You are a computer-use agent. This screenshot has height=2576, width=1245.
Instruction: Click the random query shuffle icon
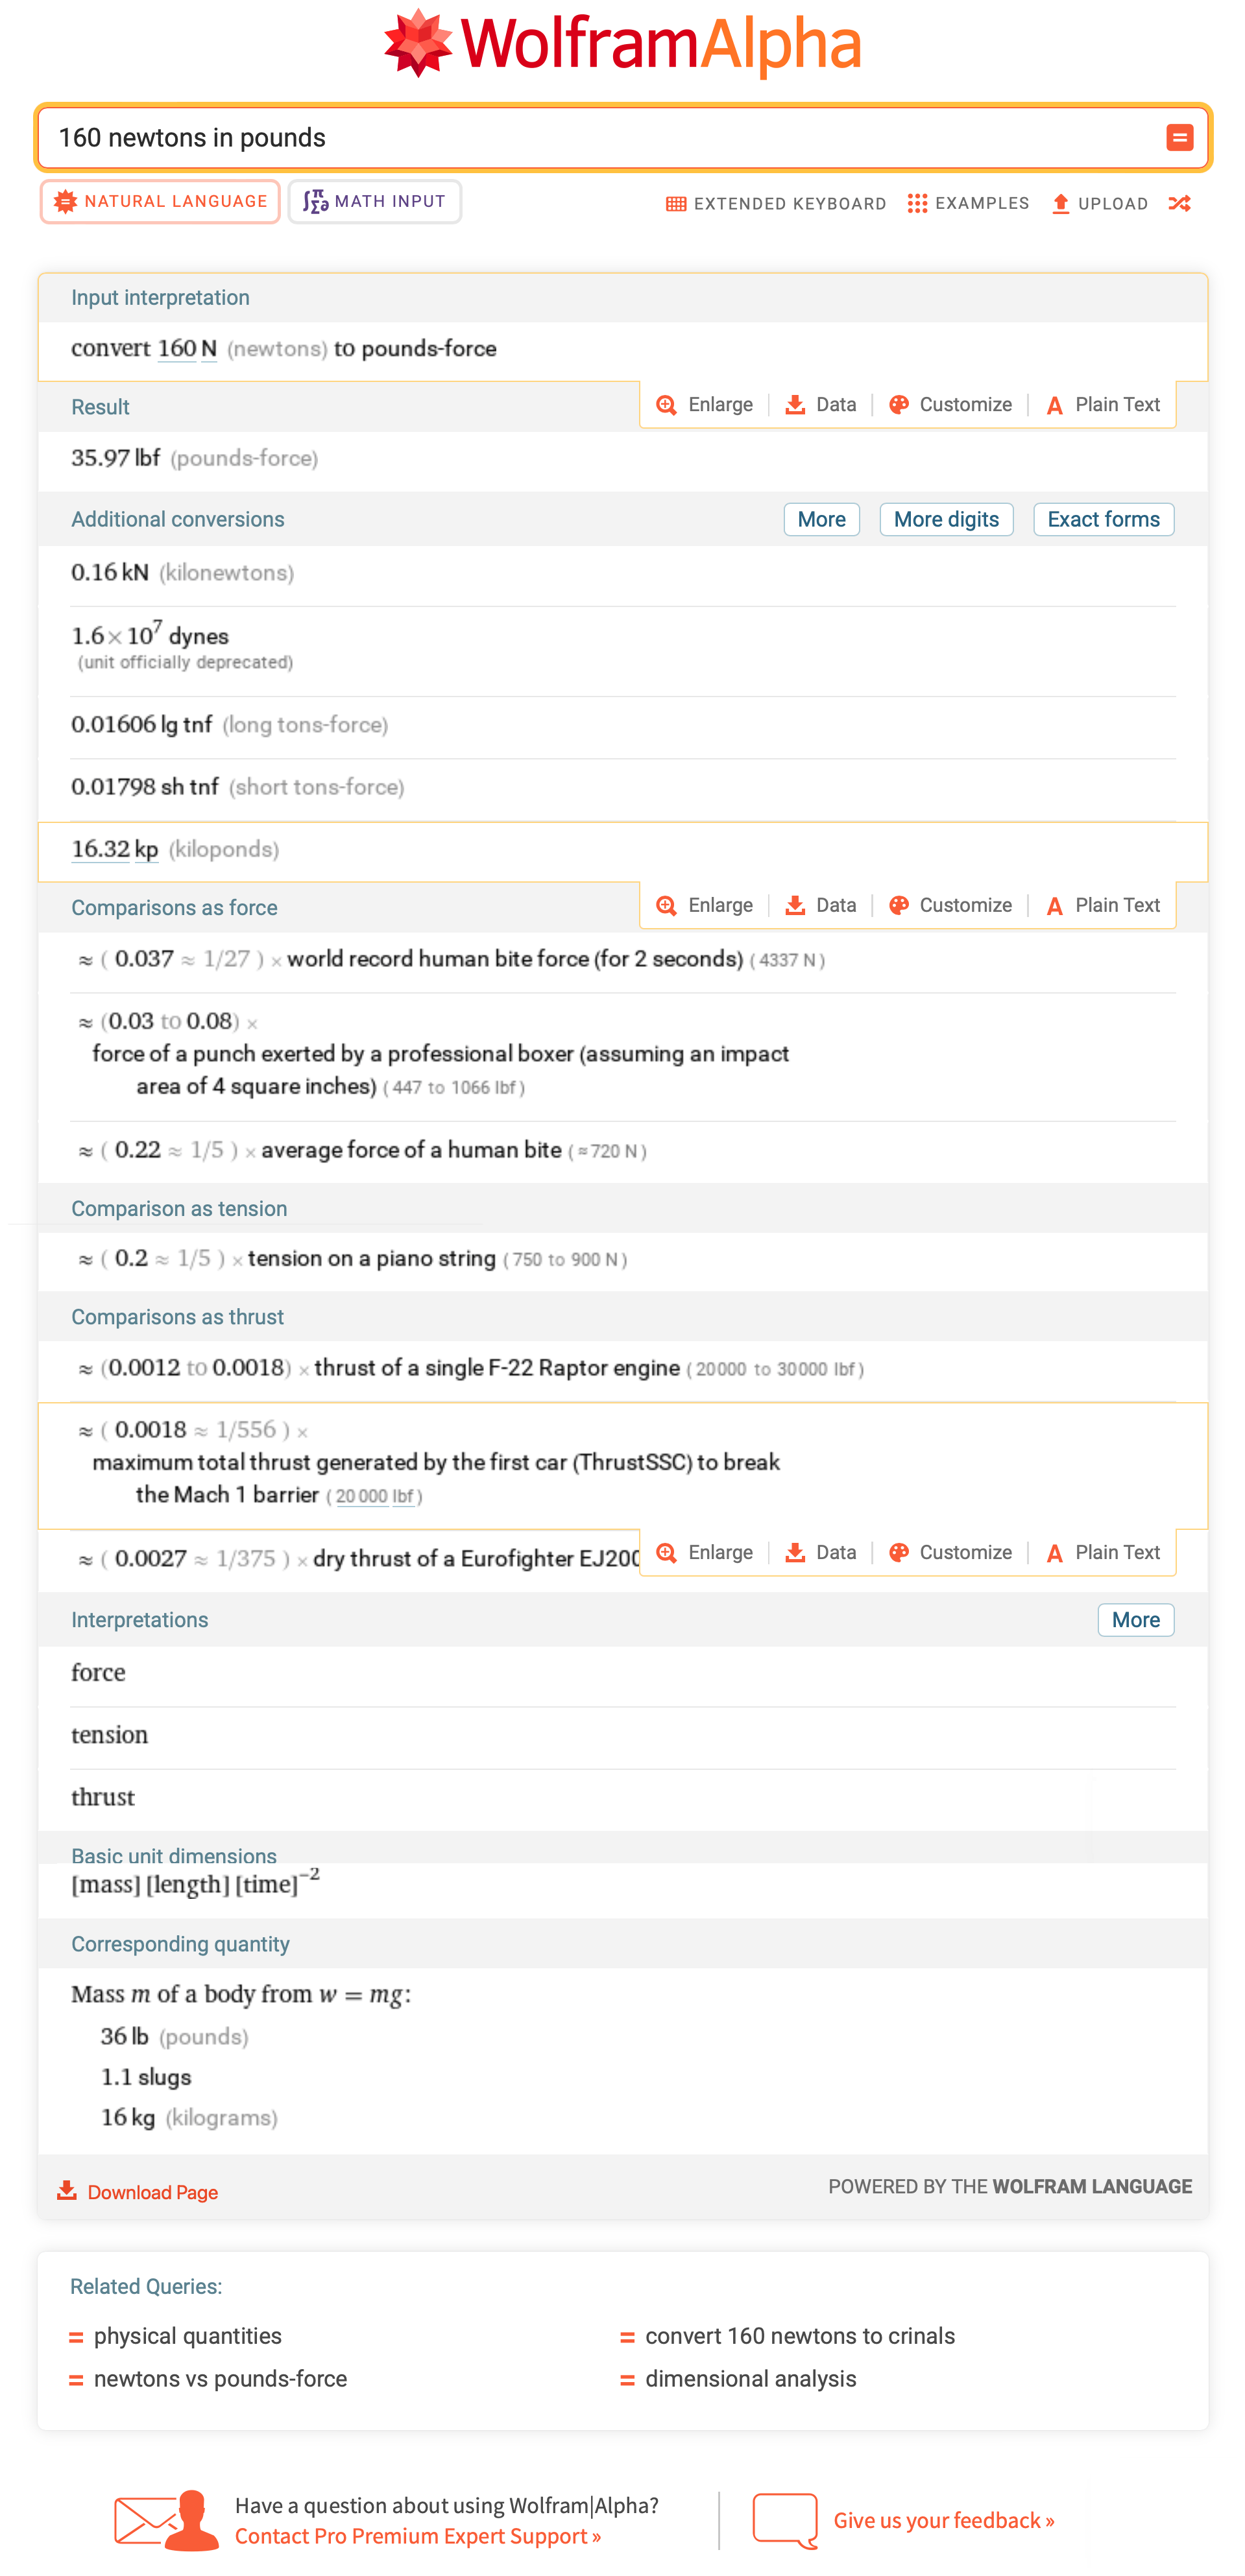tap(1179, 204)
